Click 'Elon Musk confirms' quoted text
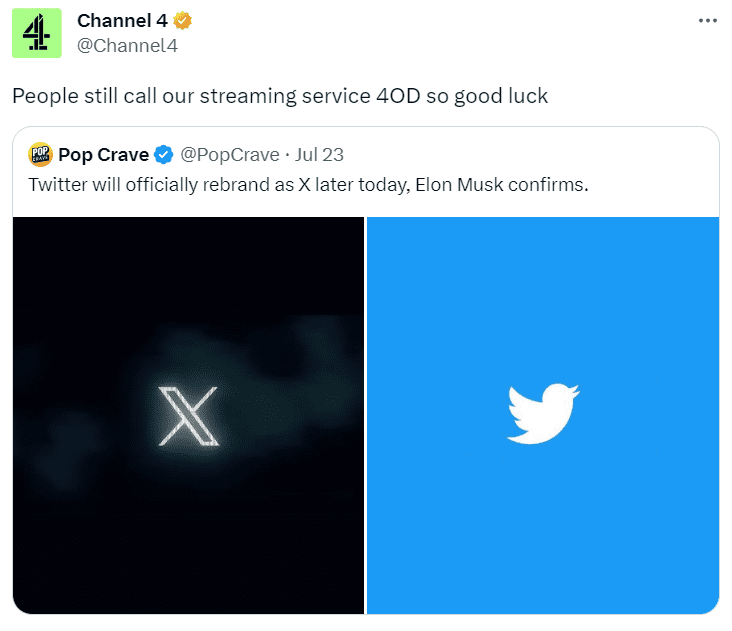Image resolution: width=732 pixels, height=631 pixels. click(502, 185)
